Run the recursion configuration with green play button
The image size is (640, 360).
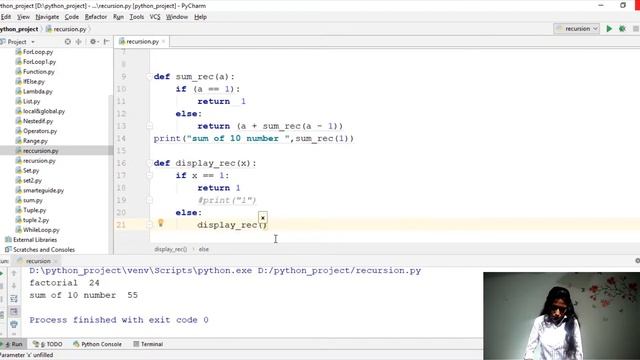click(x=609, y=29)
